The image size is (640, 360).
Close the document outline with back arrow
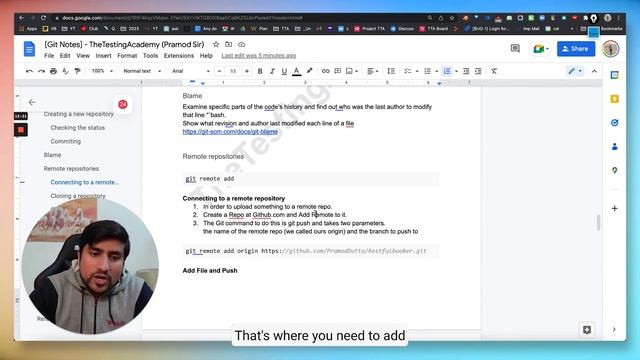coord(32,102)
